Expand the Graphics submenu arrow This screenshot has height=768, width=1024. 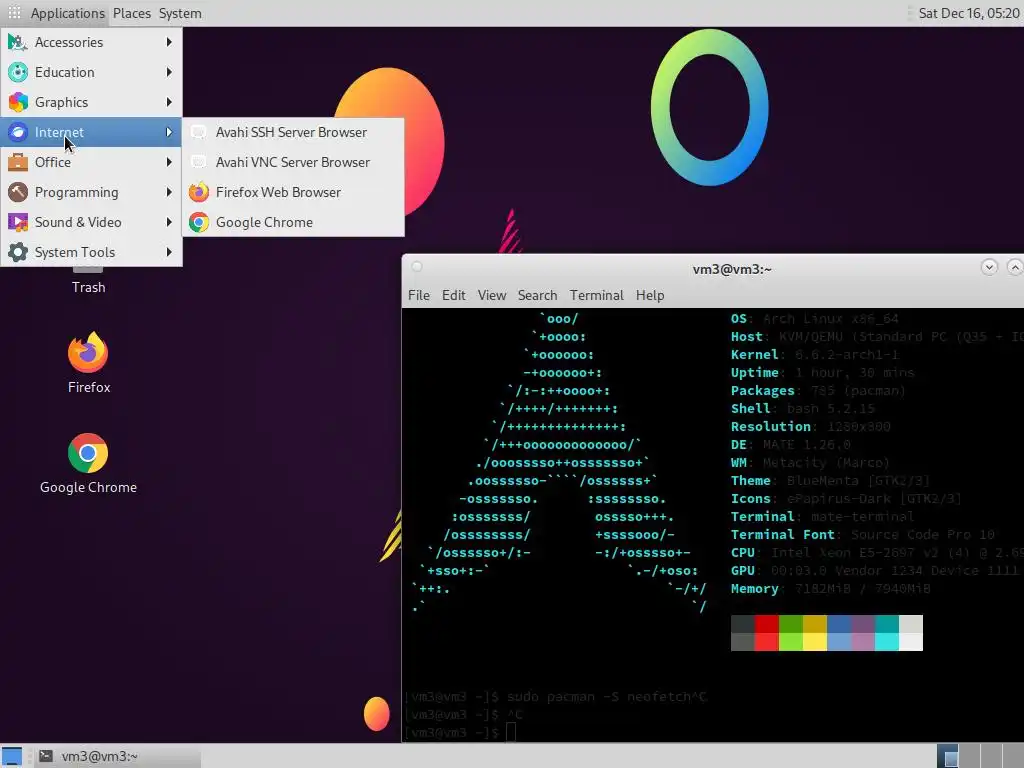coord(169,103)
